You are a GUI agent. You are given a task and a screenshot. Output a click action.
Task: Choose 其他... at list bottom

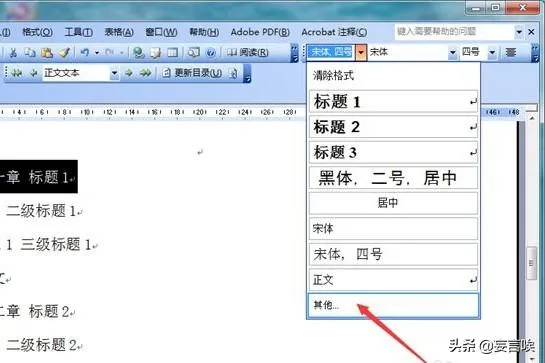(x=393, y=305)
